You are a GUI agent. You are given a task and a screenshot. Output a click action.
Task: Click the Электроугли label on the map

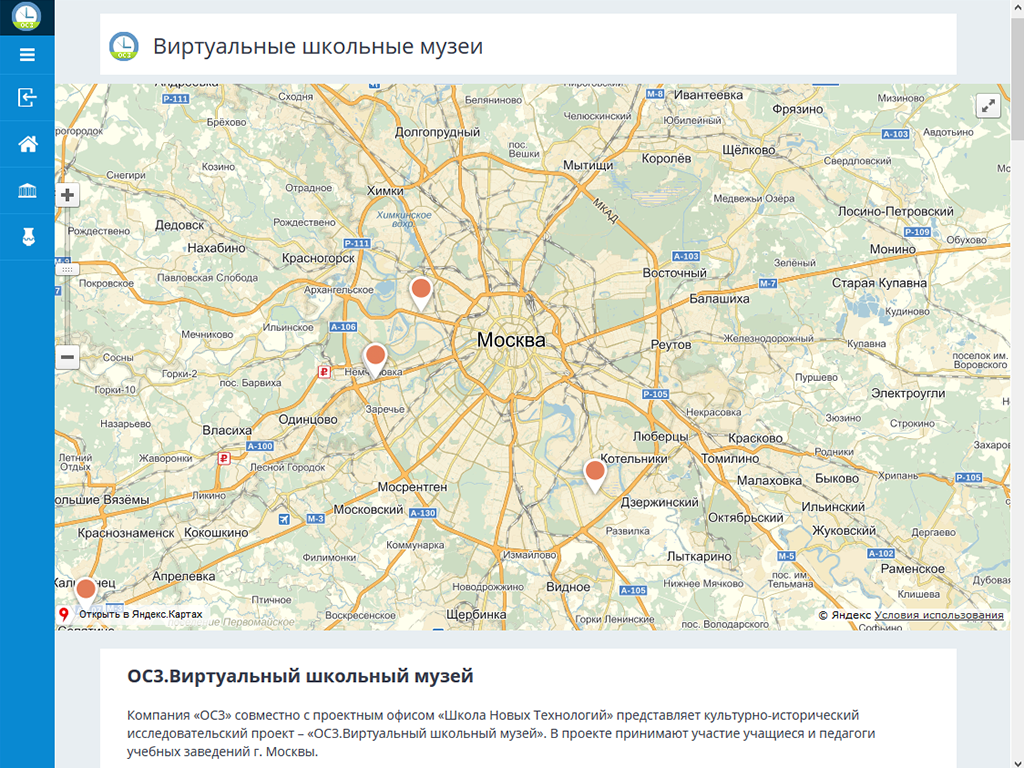click(x=908, y=393)
